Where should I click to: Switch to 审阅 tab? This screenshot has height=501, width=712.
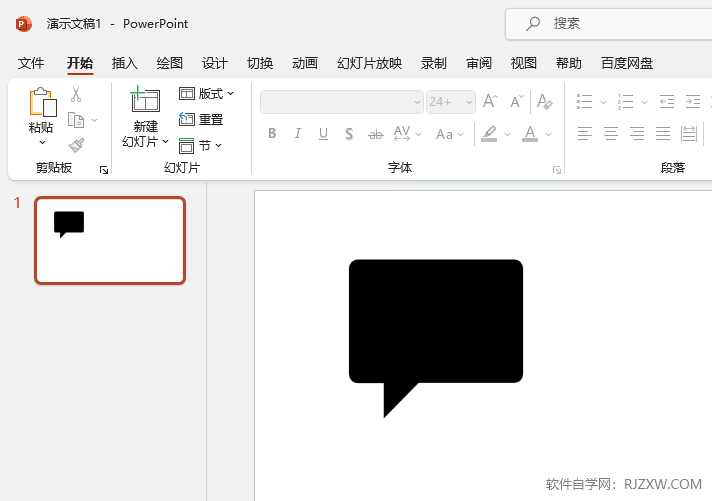tap(479, 63)
